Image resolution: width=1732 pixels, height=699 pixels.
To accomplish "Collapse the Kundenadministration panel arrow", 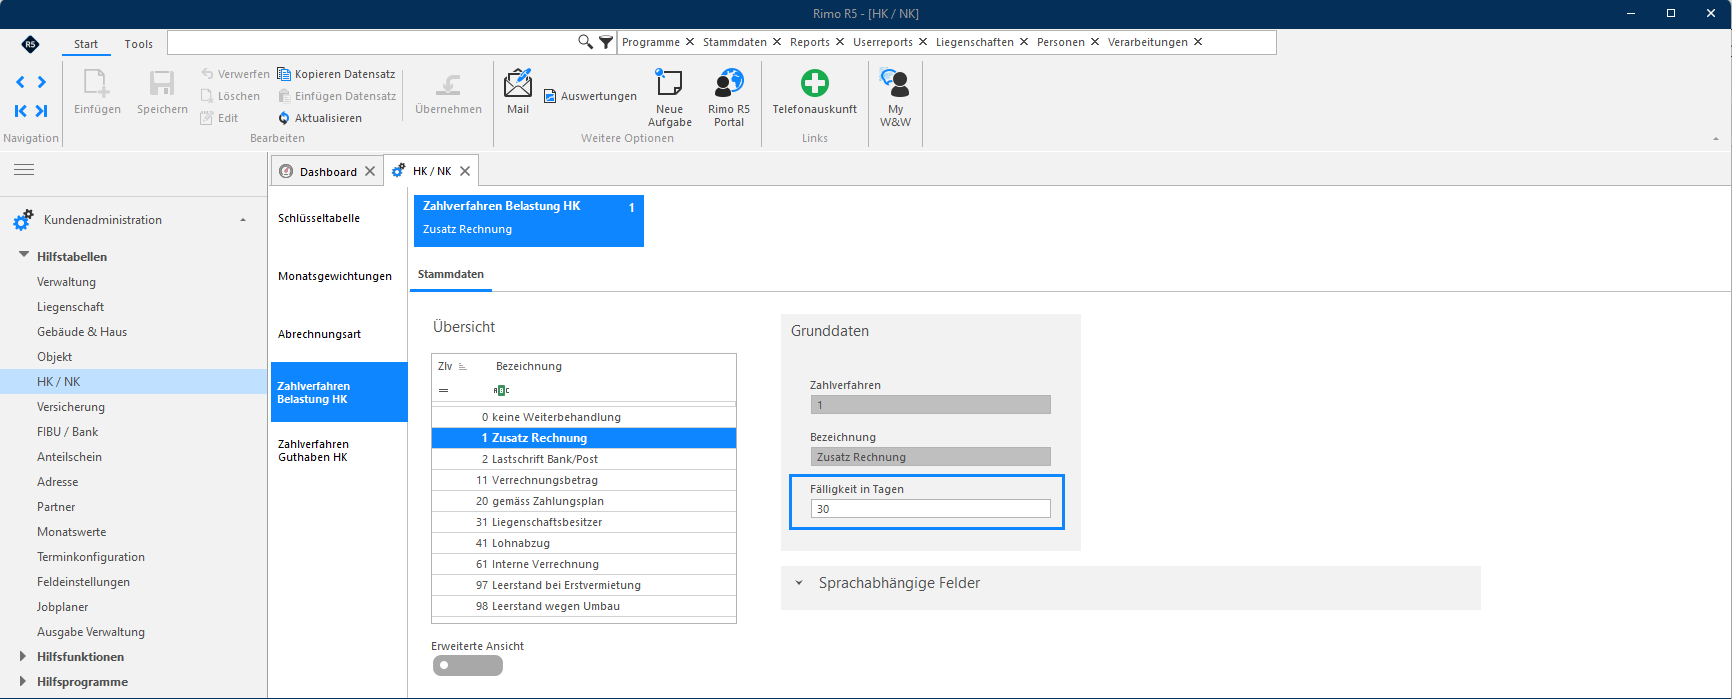I will point(243,220).
